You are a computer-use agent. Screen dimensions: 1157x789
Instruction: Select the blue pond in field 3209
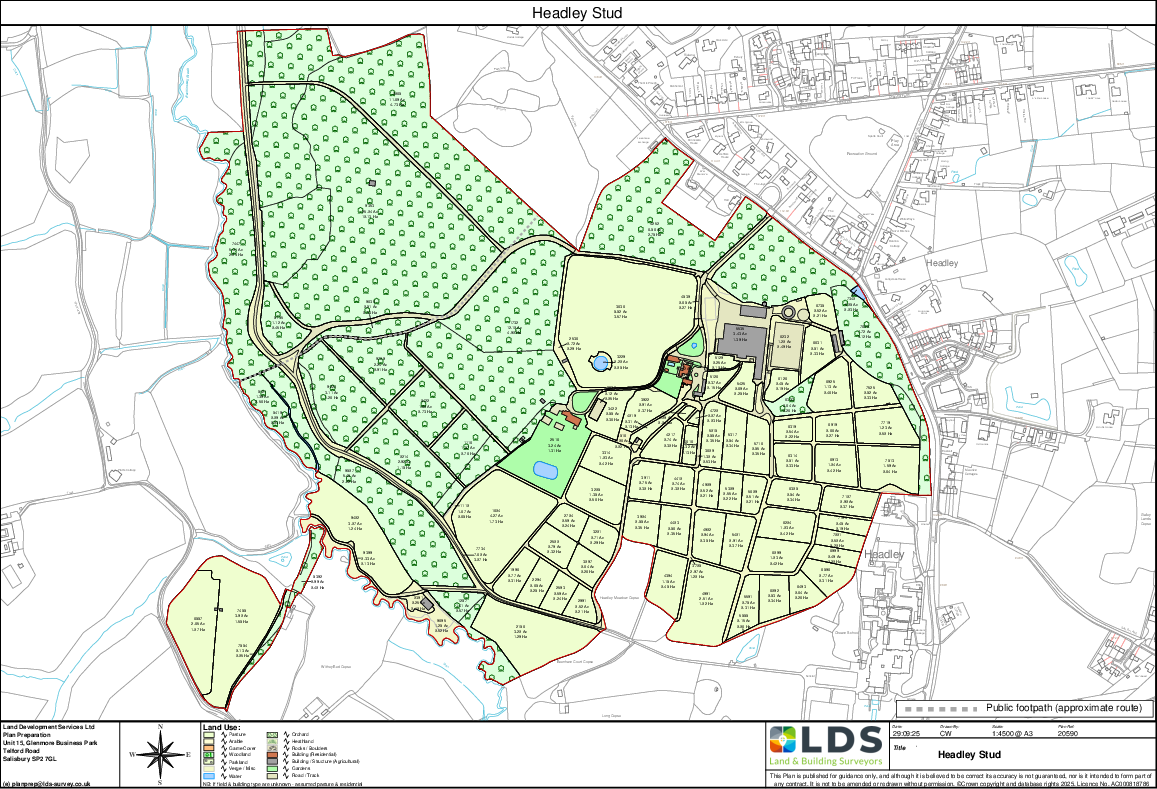(x=601, y=364)
